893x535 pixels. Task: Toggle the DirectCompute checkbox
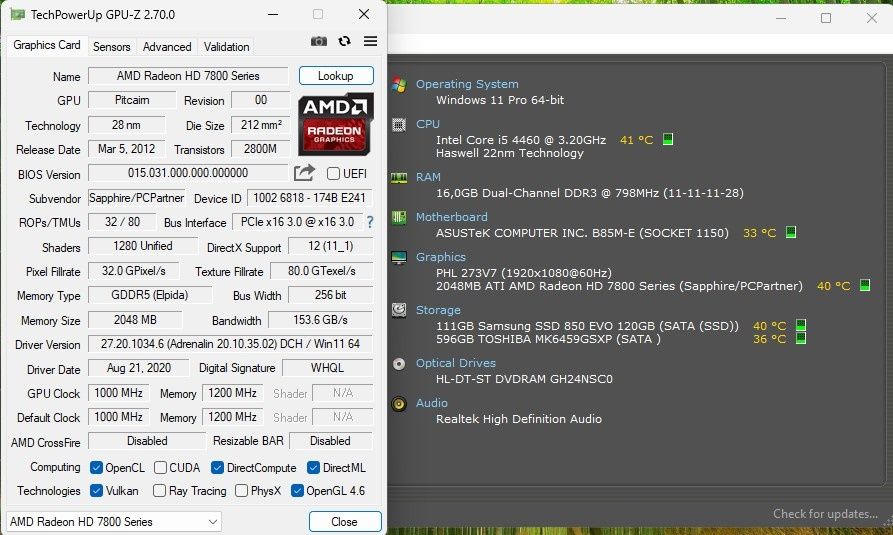(x=217, y=468)
